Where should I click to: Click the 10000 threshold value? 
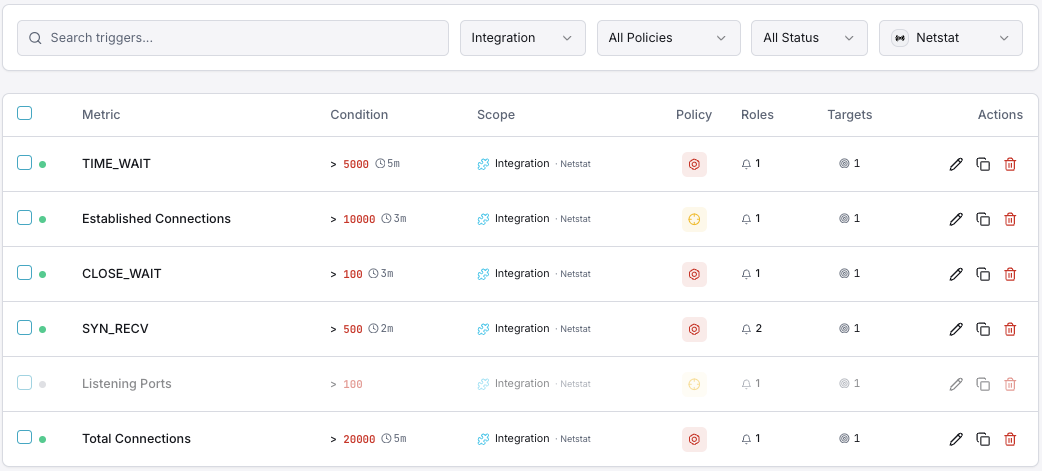(x=359, y=219)
